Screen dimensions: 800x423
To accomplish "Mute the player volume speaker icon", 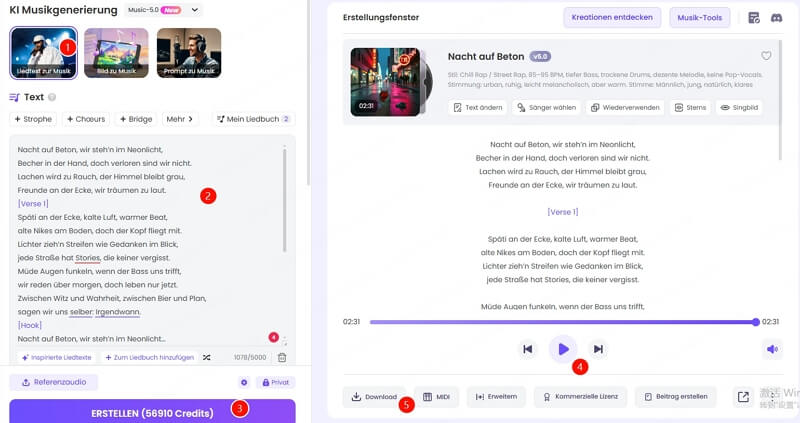I will coord(772,349).
